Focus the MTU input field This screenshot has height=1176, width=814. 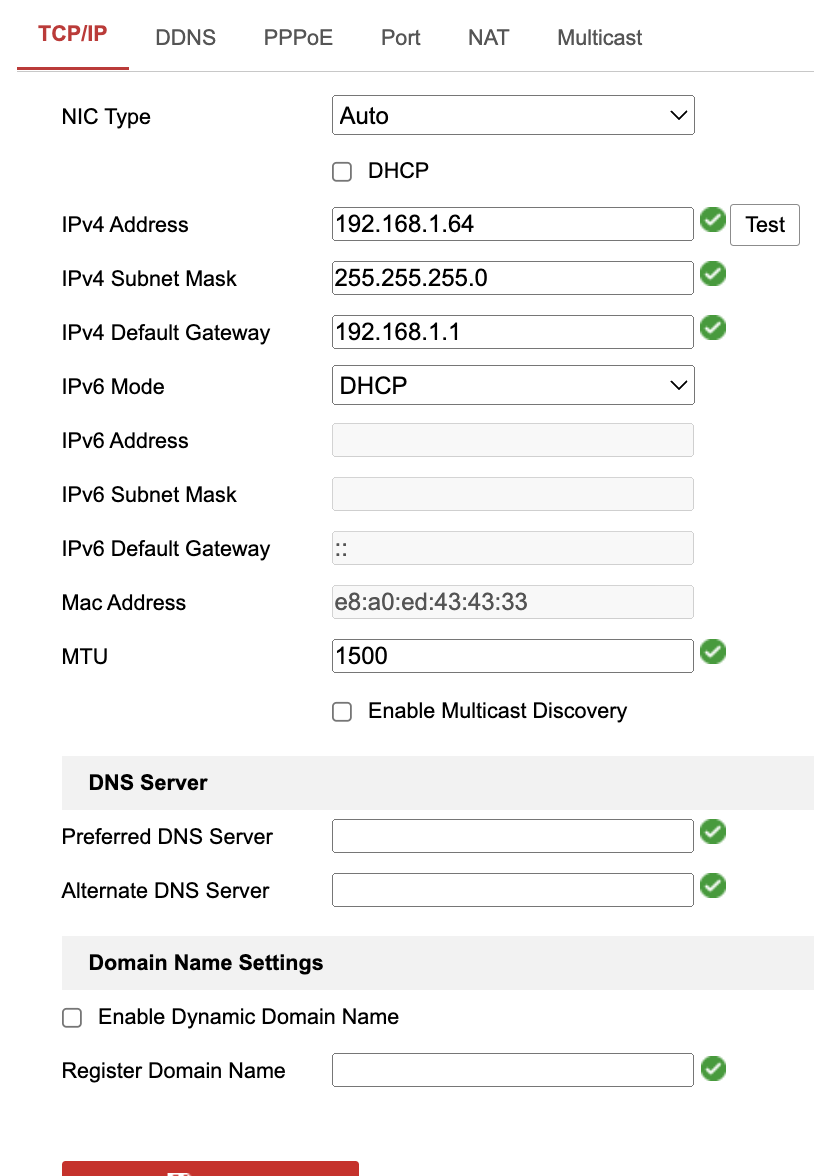coord(512,656)
